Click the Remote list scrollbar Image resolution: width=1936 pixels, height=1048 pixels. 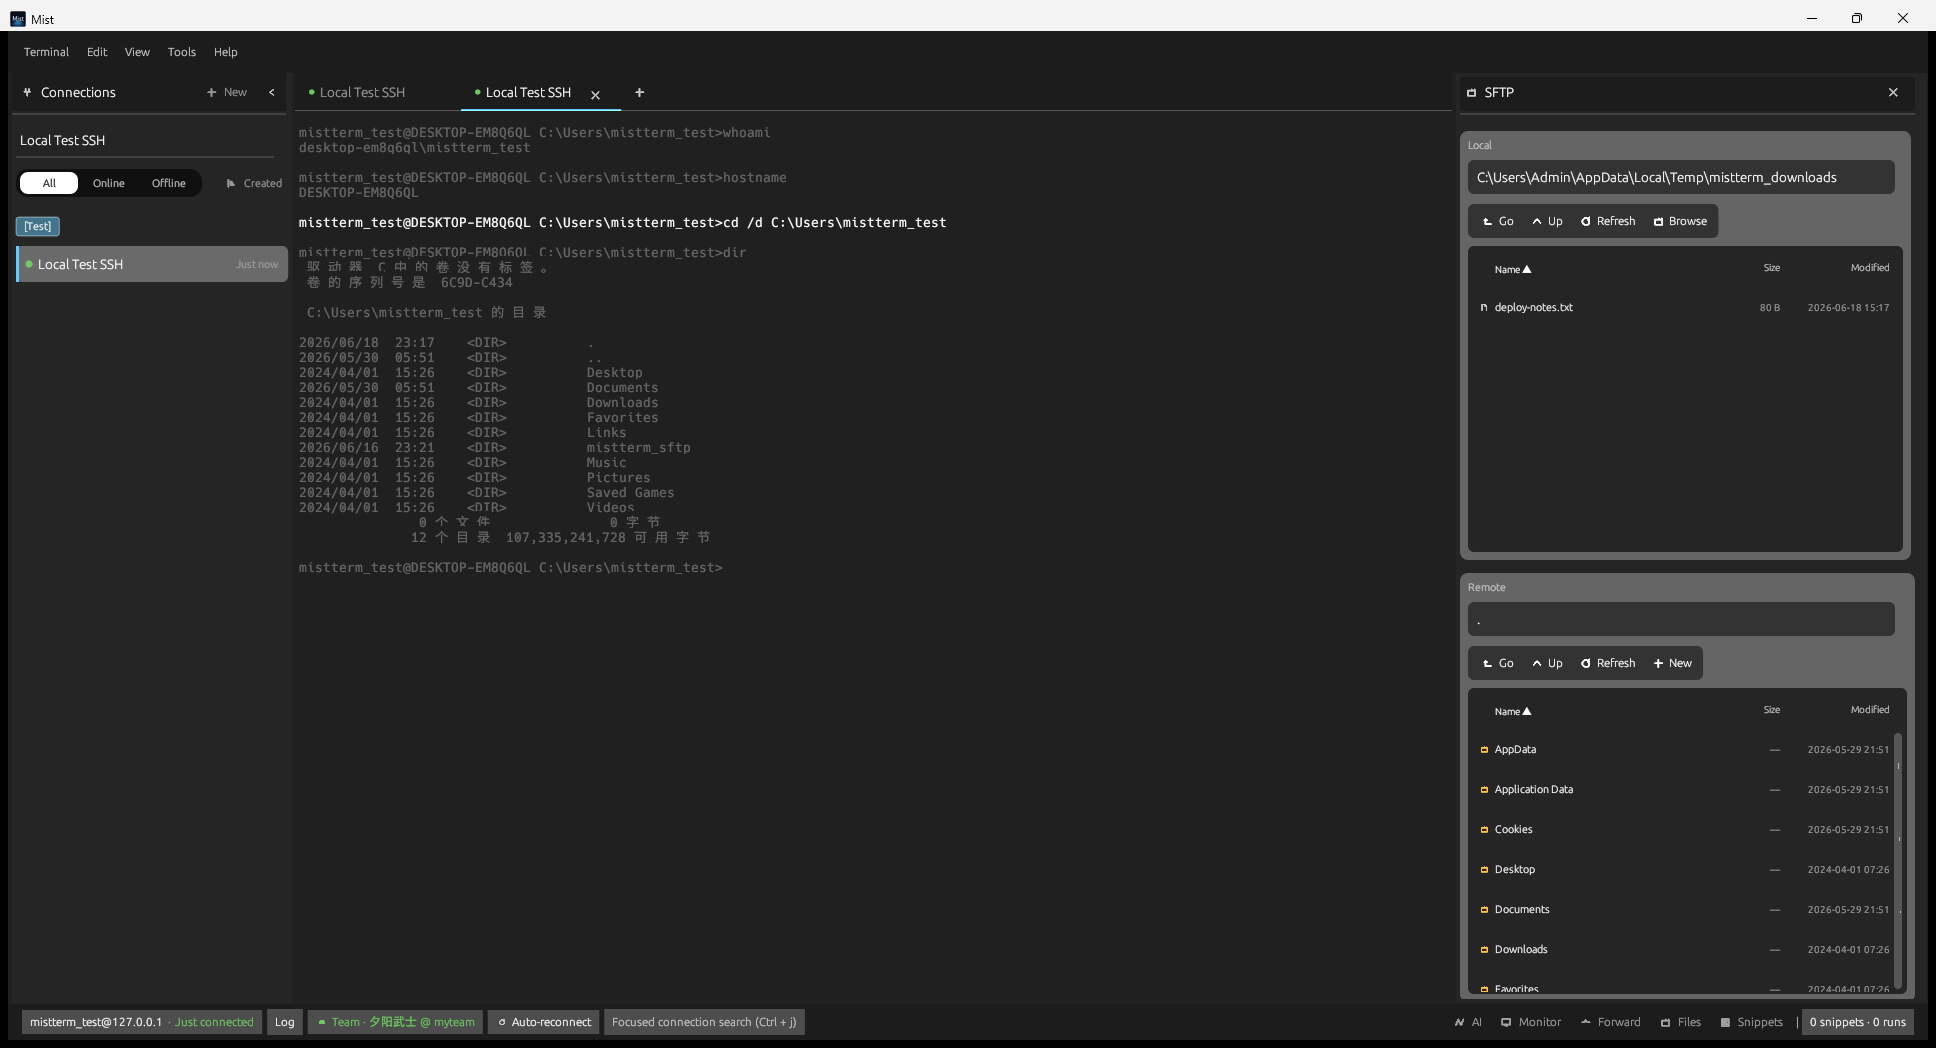(x=1898, y=861)
